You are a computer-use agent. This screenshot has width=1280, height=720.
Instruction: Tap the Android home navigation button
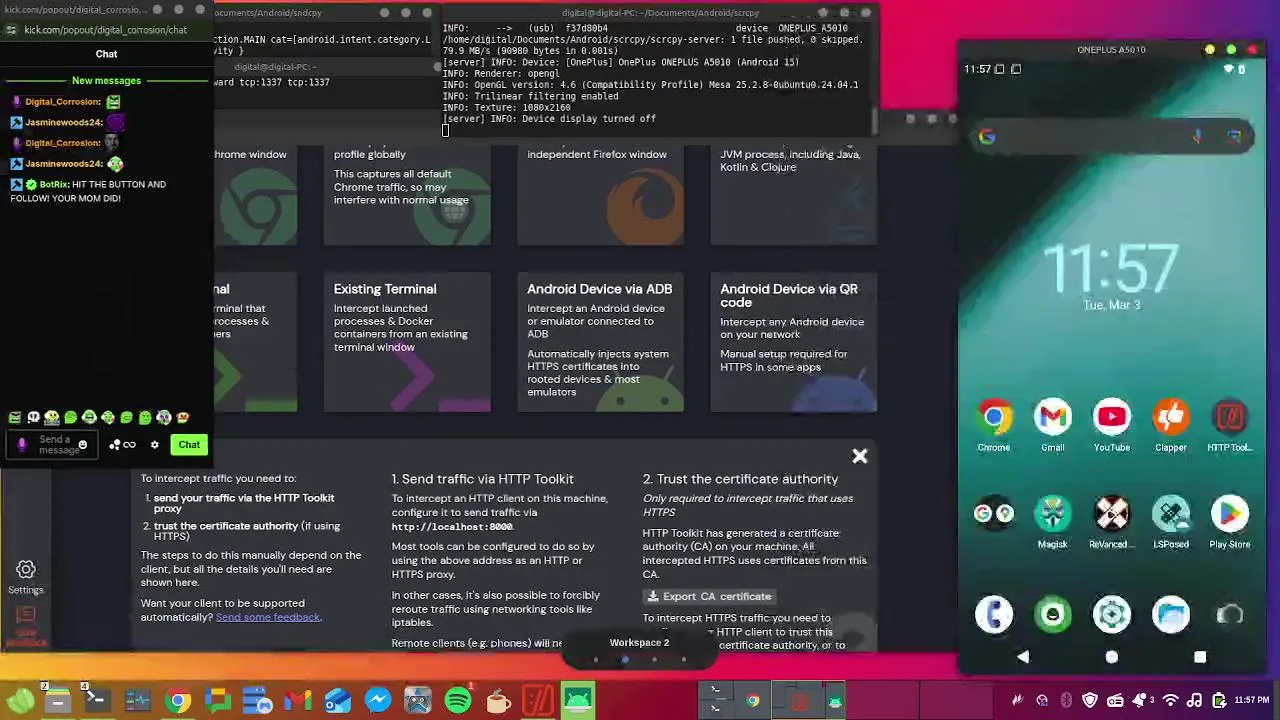[x=1112, y=657]
